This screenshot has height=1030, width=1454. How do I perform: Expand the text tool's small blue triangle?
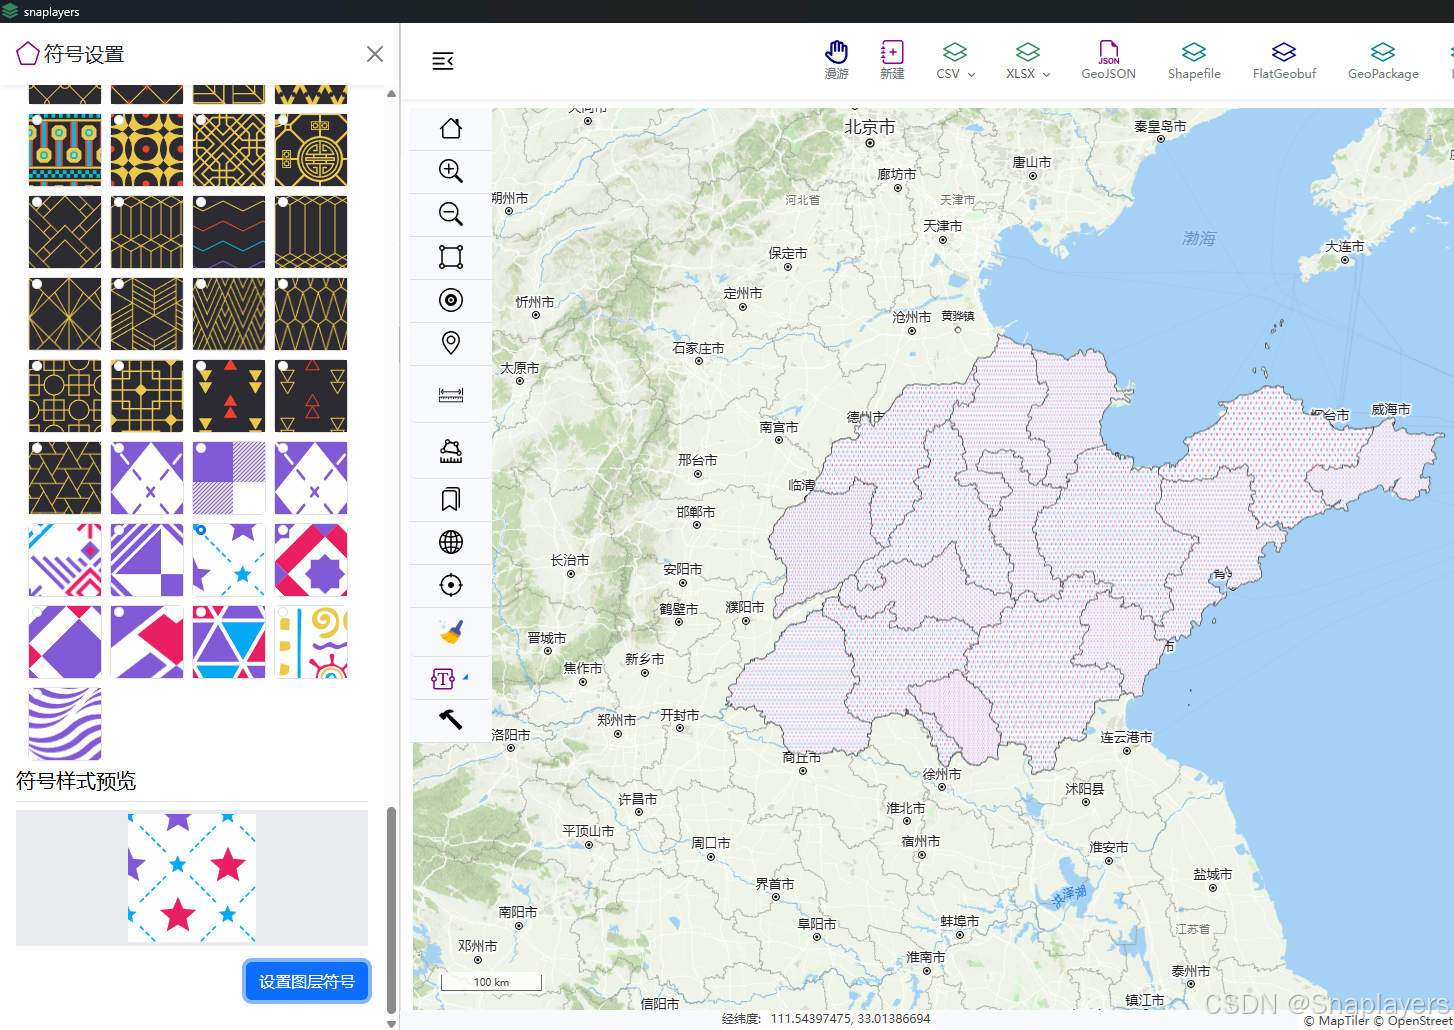(x=465, y=677)
